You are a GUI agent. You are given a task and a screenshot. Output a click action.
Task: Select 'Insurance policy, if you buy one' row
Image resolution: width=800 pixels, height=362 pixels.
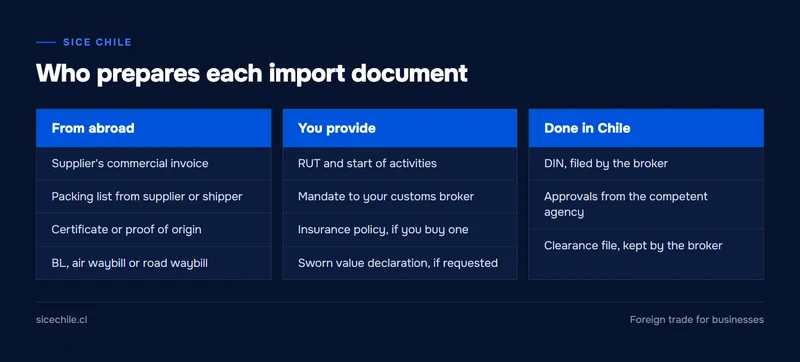tap(399, 229)
